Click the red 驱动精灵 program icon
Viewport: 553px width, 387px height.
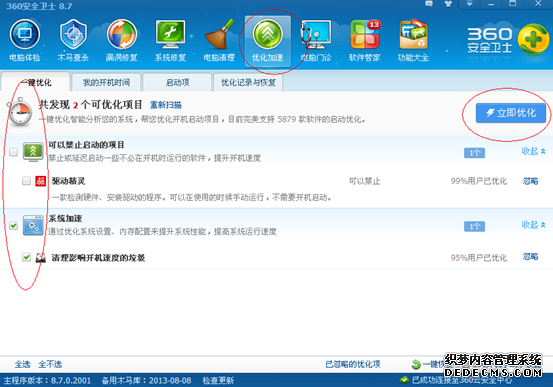[41, 181]
